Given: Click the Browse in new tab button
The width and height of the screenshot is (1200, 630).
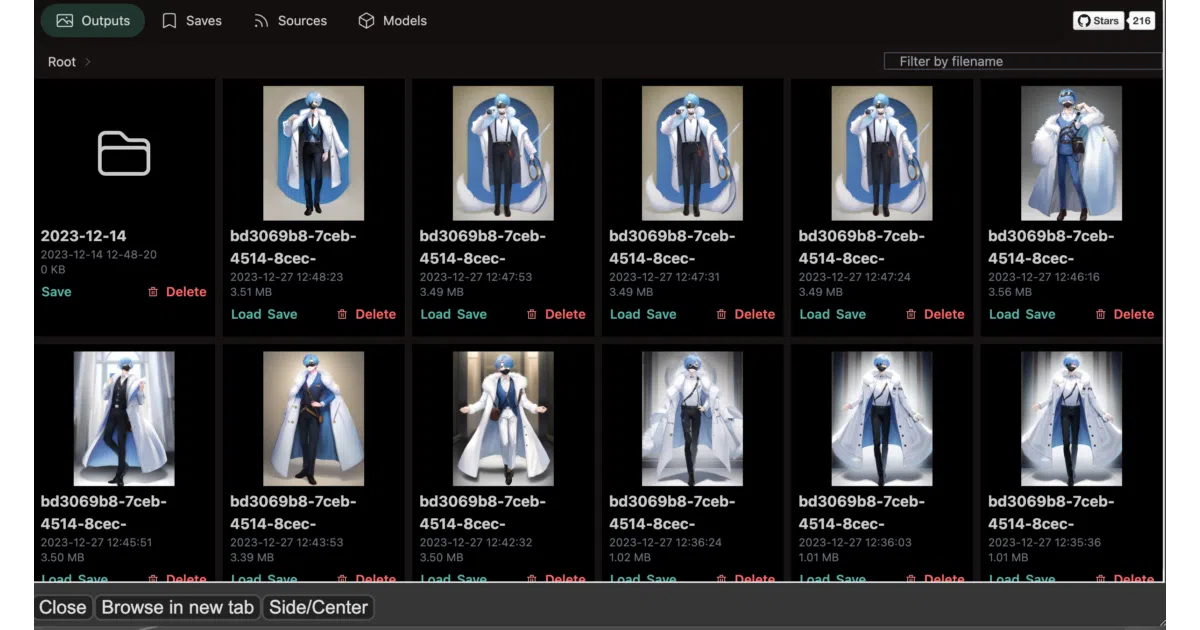Looking at the screenshot, I should tap(178, 607).
